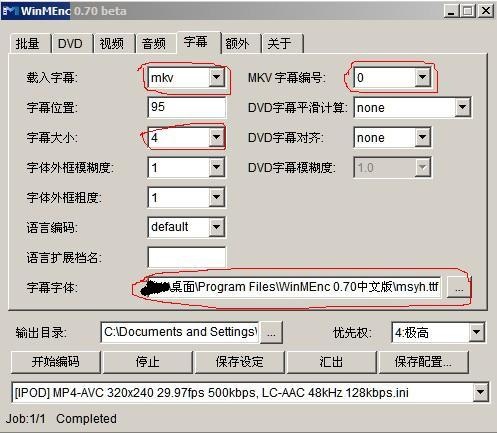The image size is (497, 433).
Task: Click the 保存设定 button
Action: click(240, 362)
